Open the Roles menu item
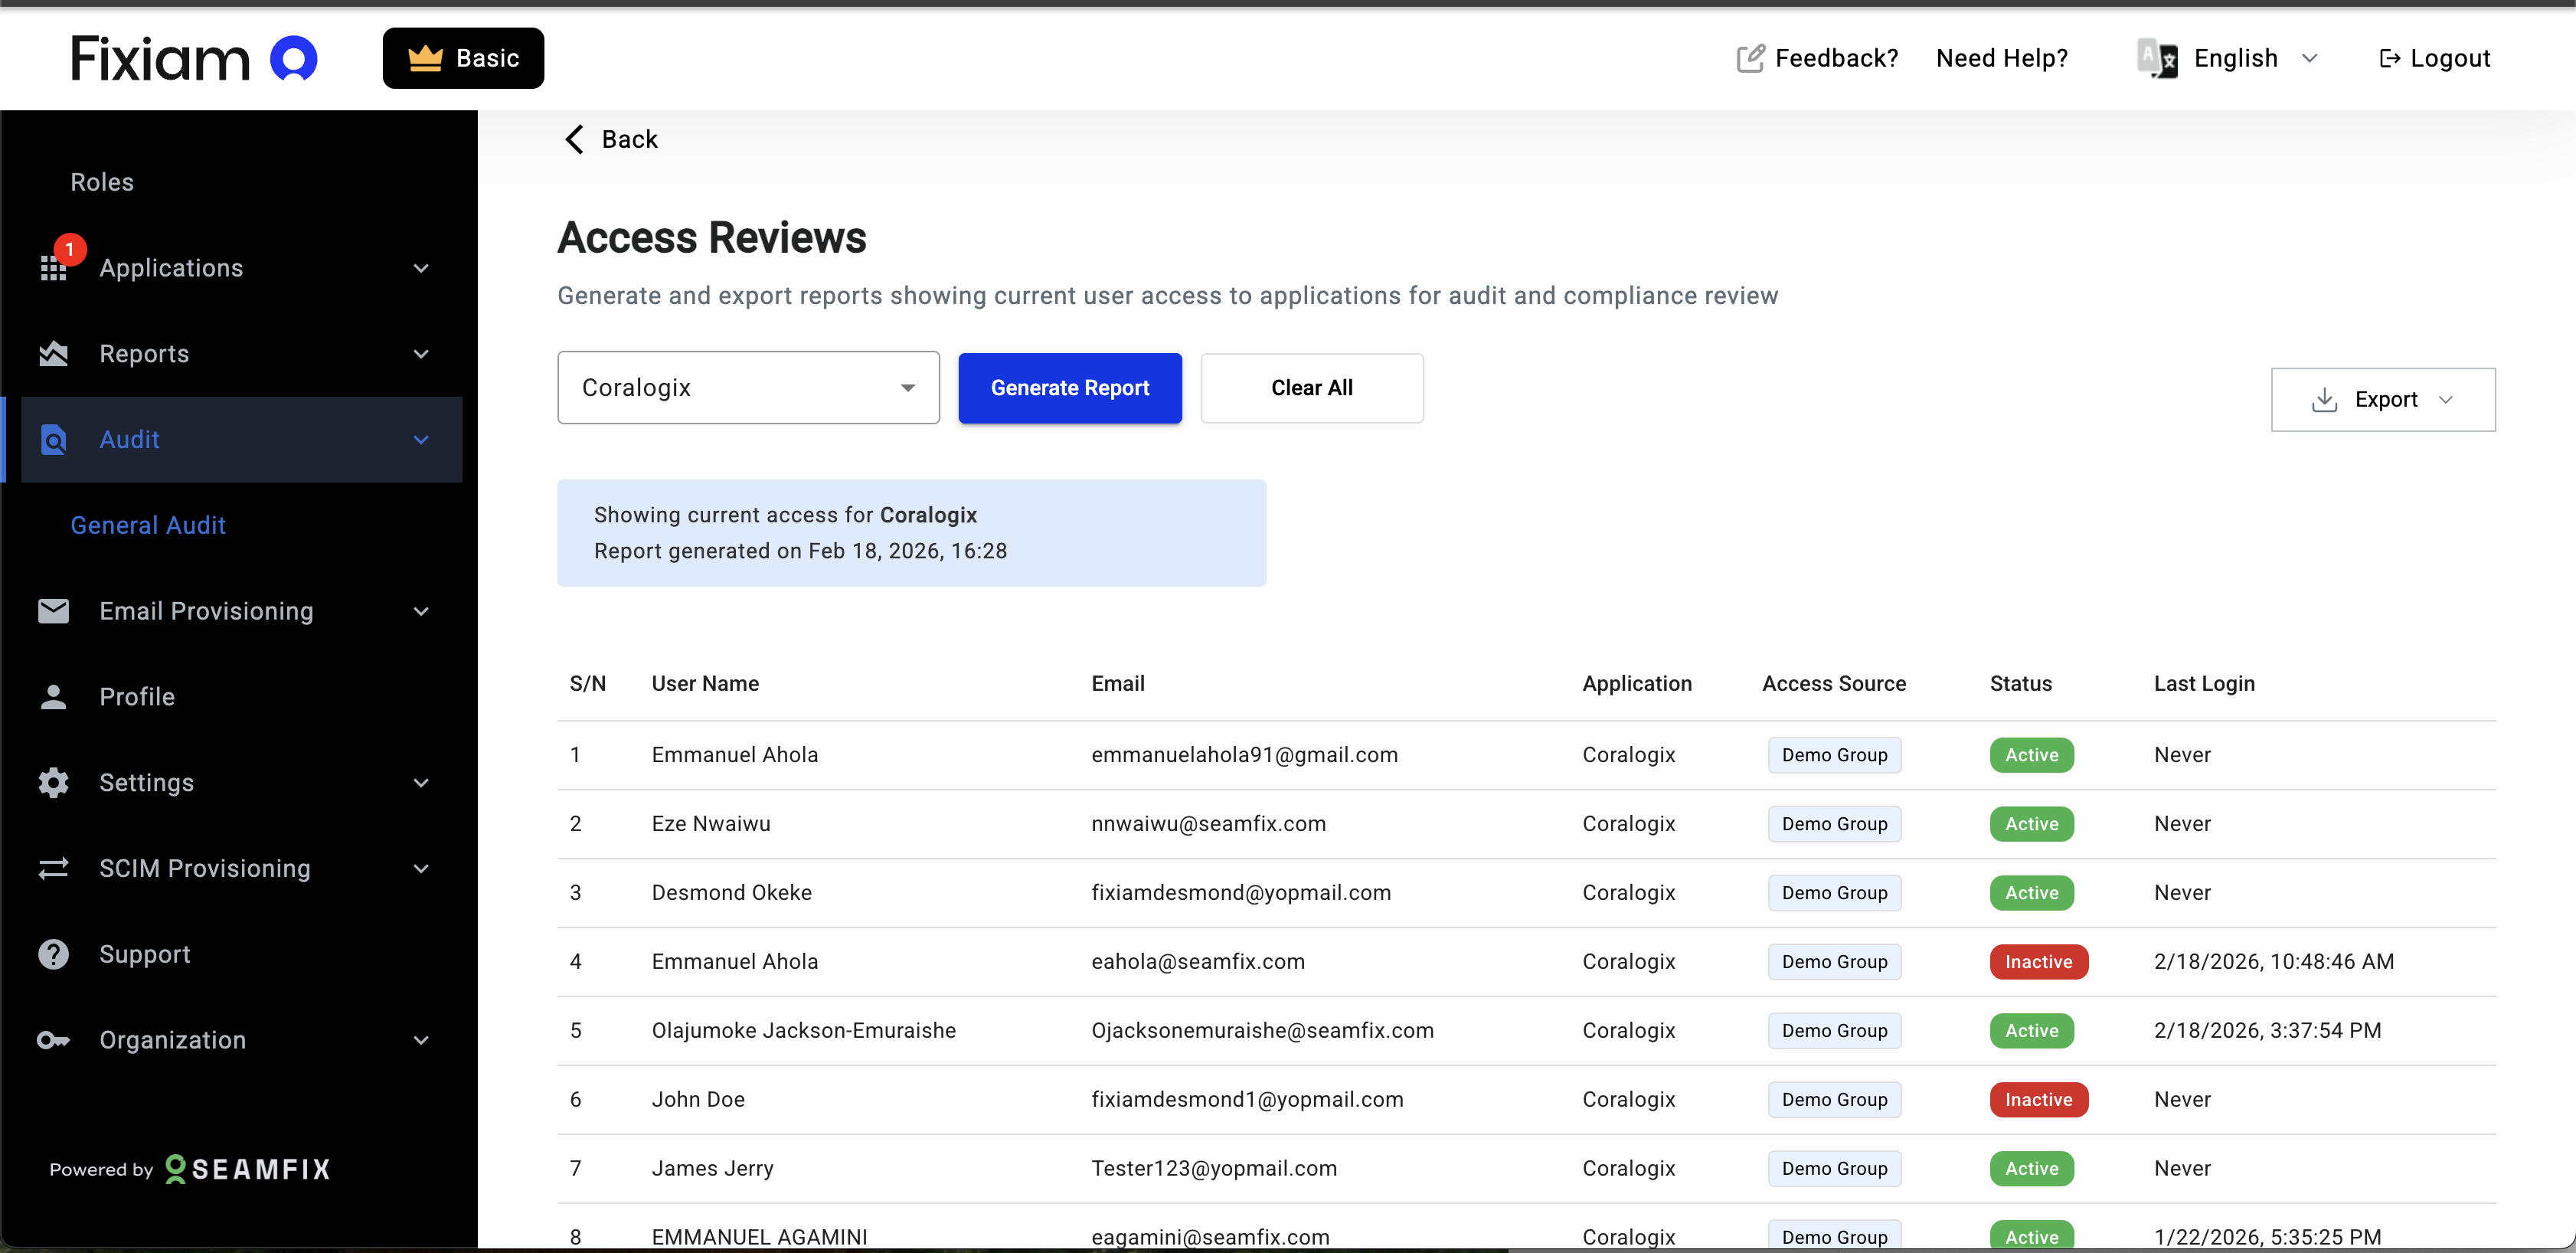Viewport: 2576px width, 1253px height. 102,182
